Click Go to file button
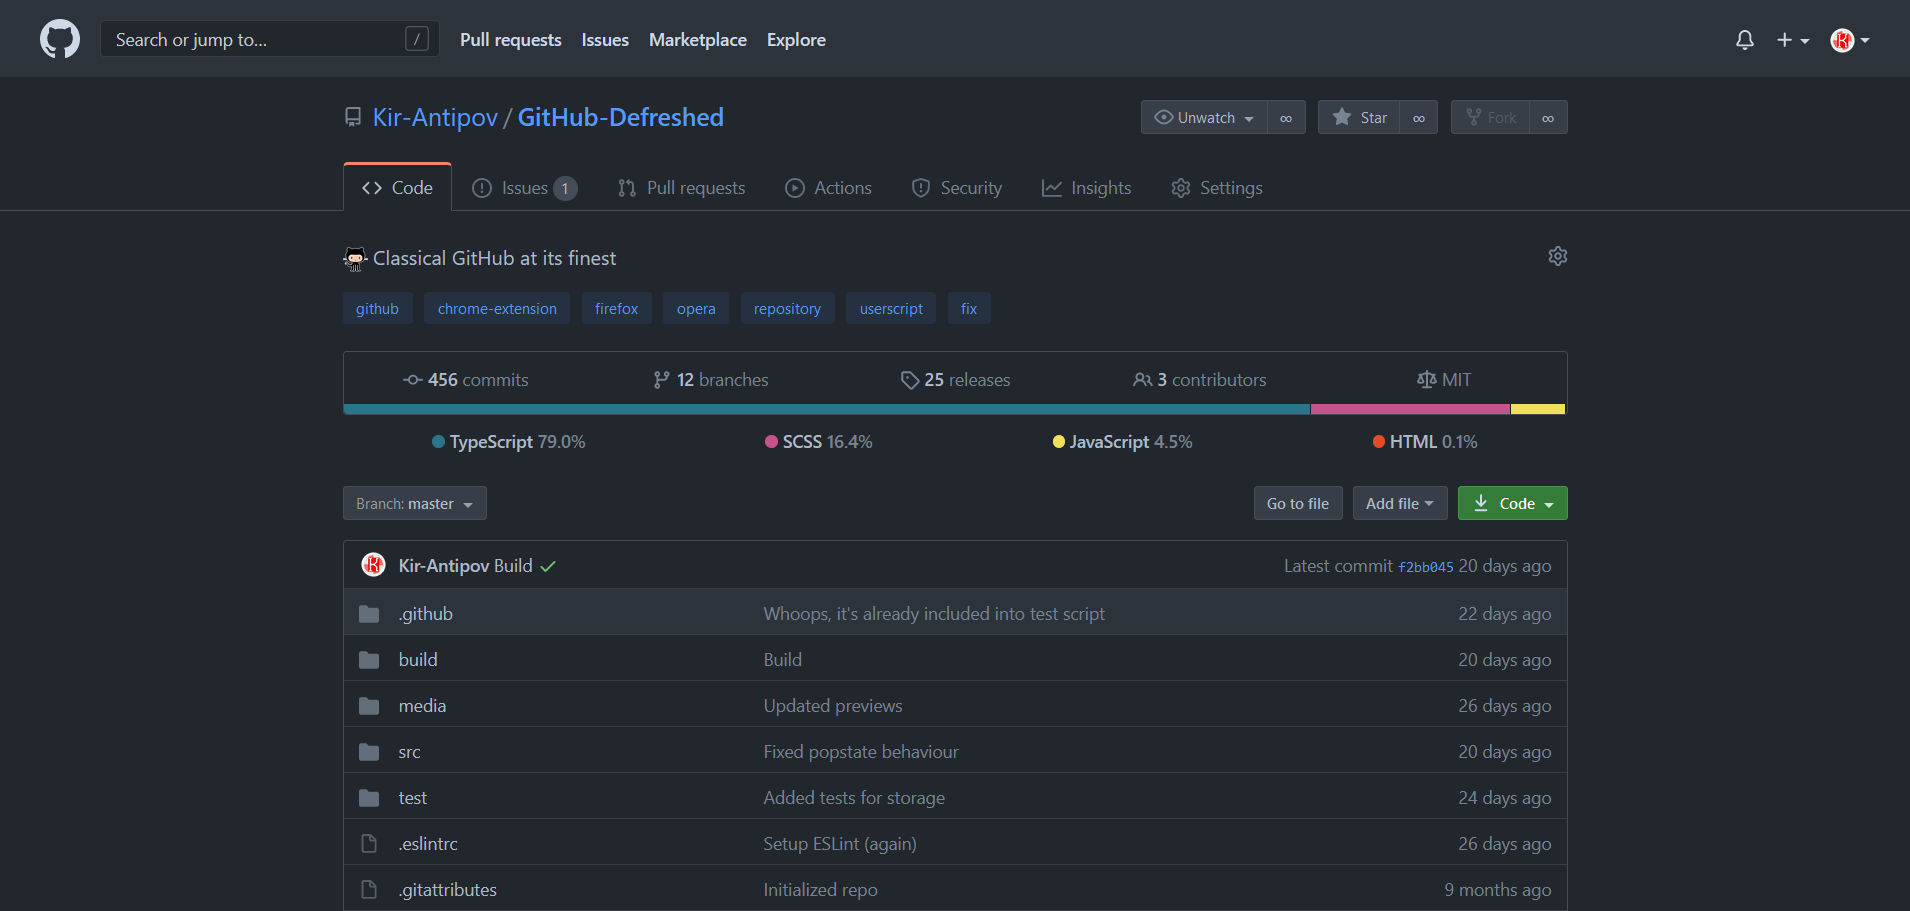Image resolution: width=1910 pixels, height=911 pixels. [x=1298, y=503]
